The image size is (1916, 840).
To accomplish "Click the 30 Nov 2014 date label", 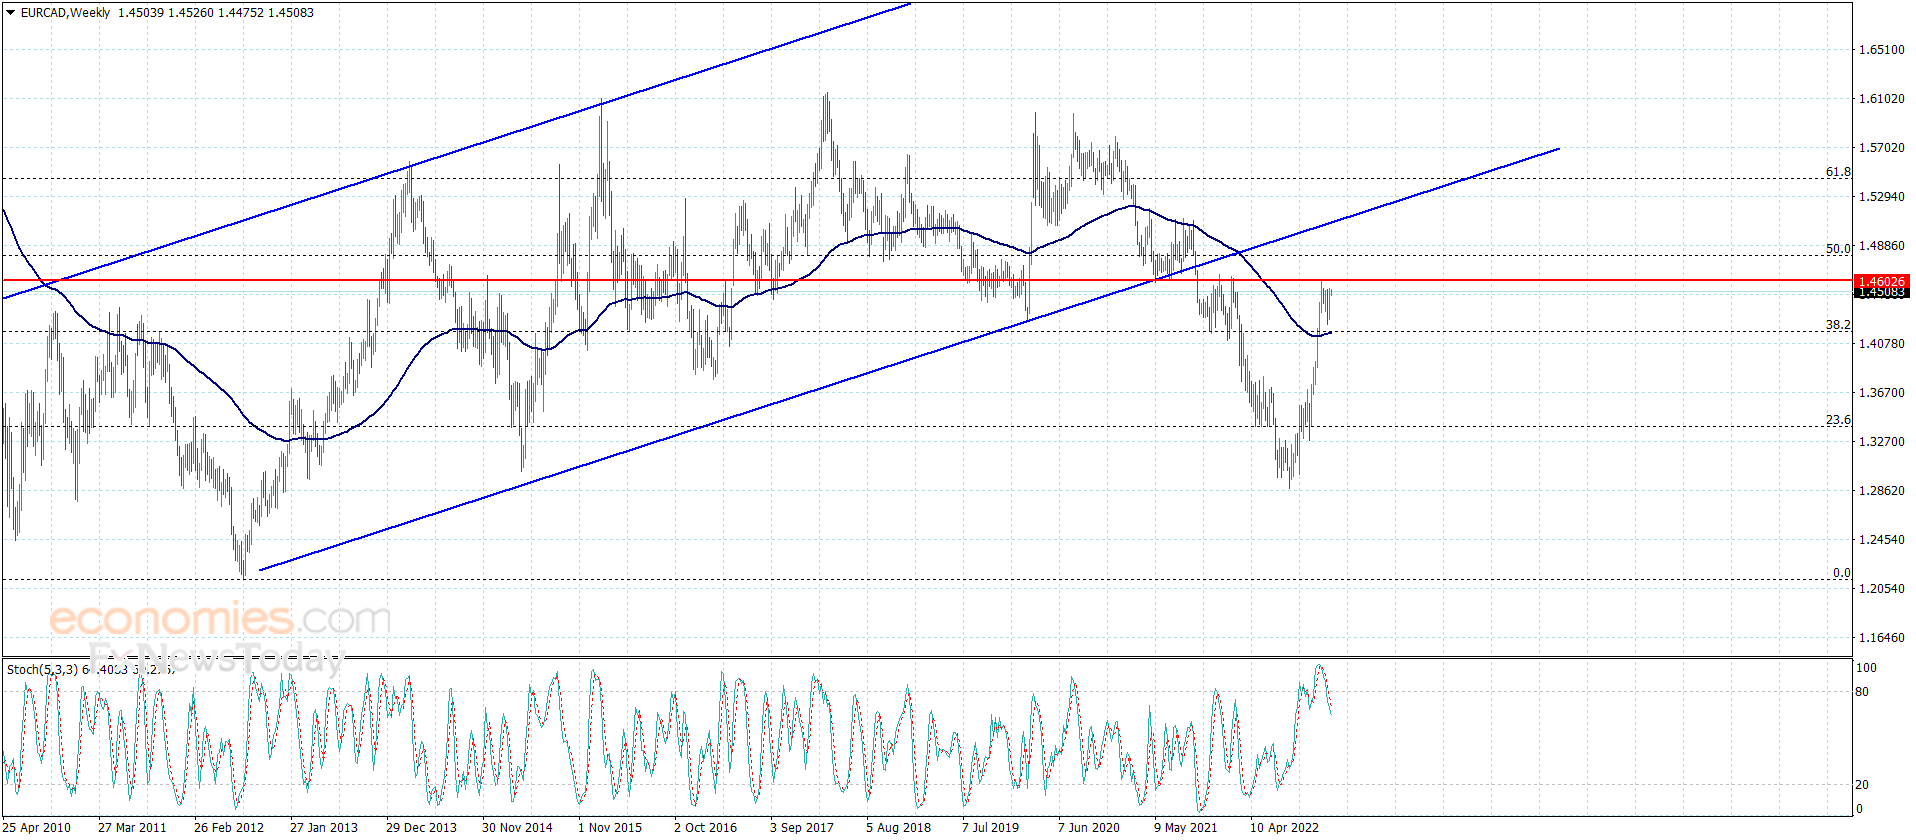I will click(517, 828).
